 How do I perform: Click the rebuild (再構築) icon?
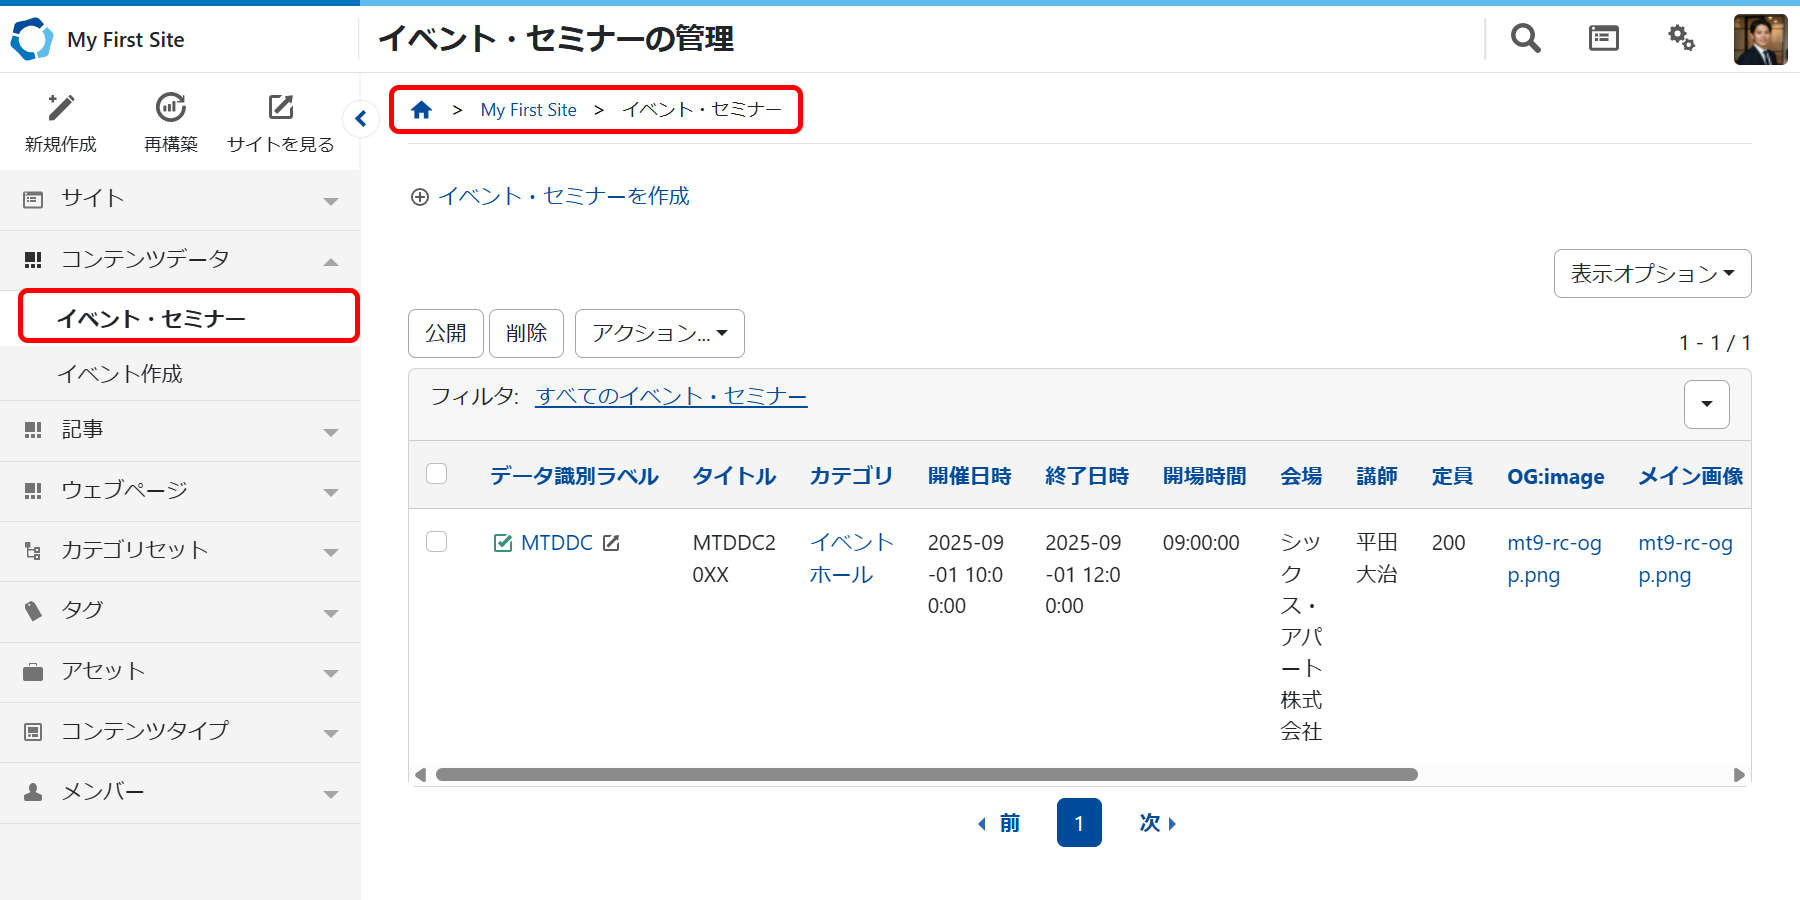click(x=171, y=108)
